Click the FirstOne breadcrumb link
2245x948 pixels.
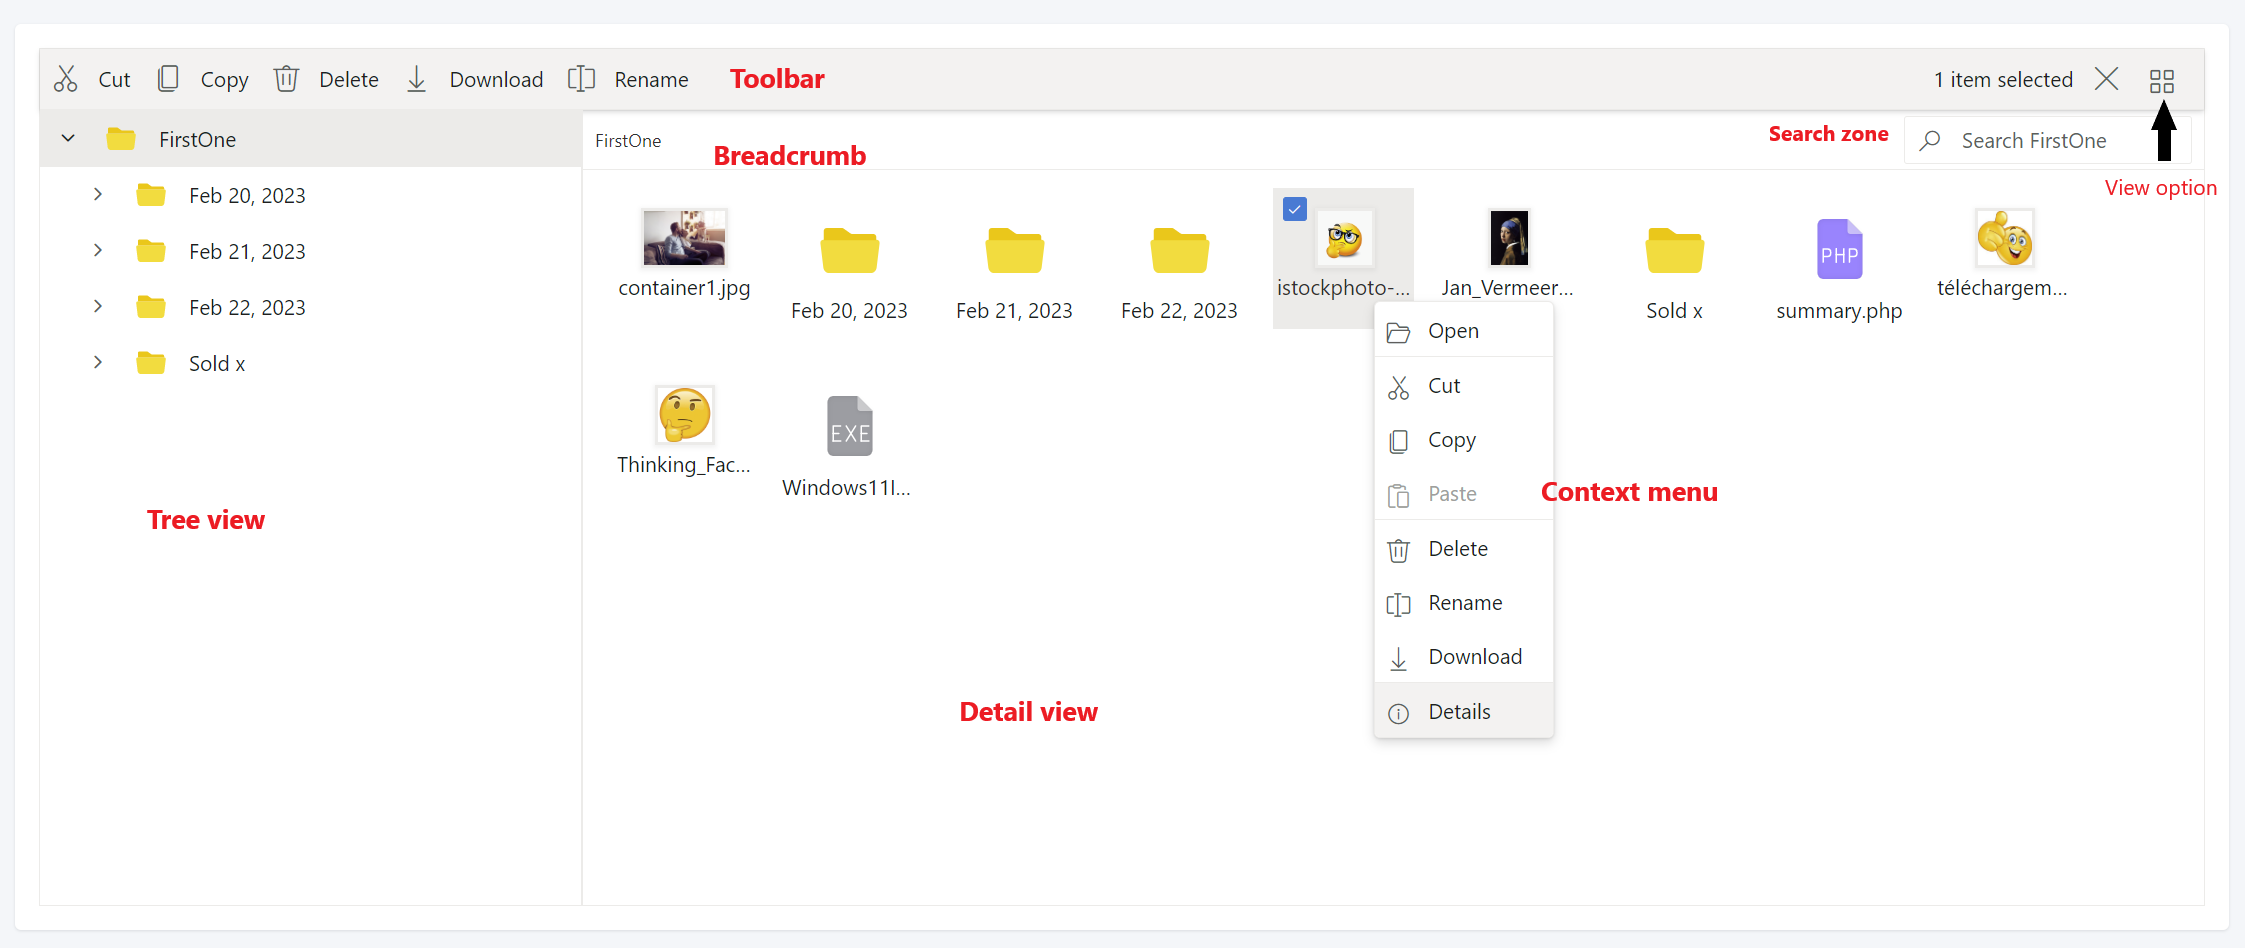click(628, 141)
